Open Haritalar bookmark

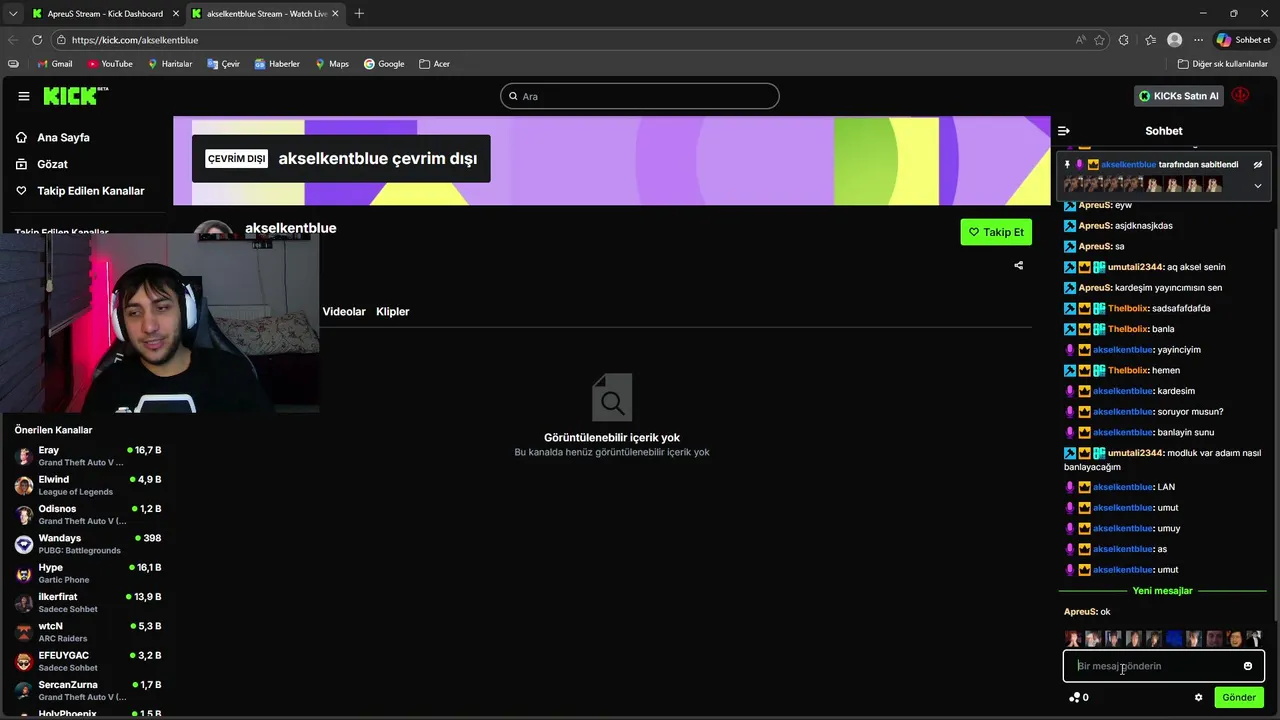pos(170,64)
